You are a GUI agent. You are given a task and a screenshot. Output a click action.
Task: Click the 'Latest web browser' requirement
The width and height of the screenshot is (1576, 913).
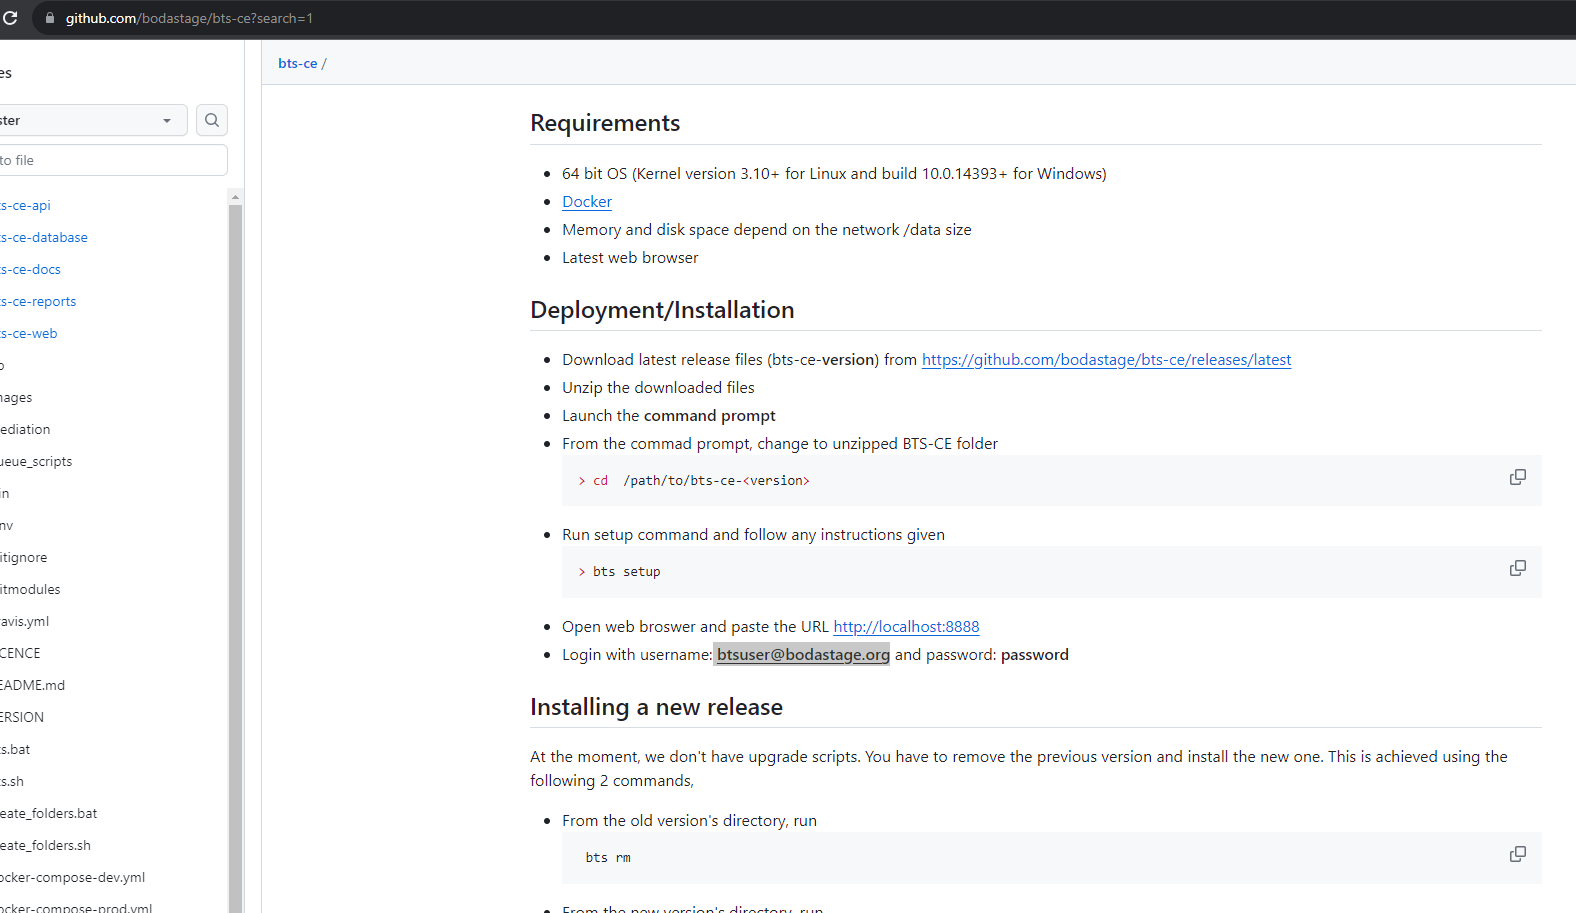pos(630,257)
